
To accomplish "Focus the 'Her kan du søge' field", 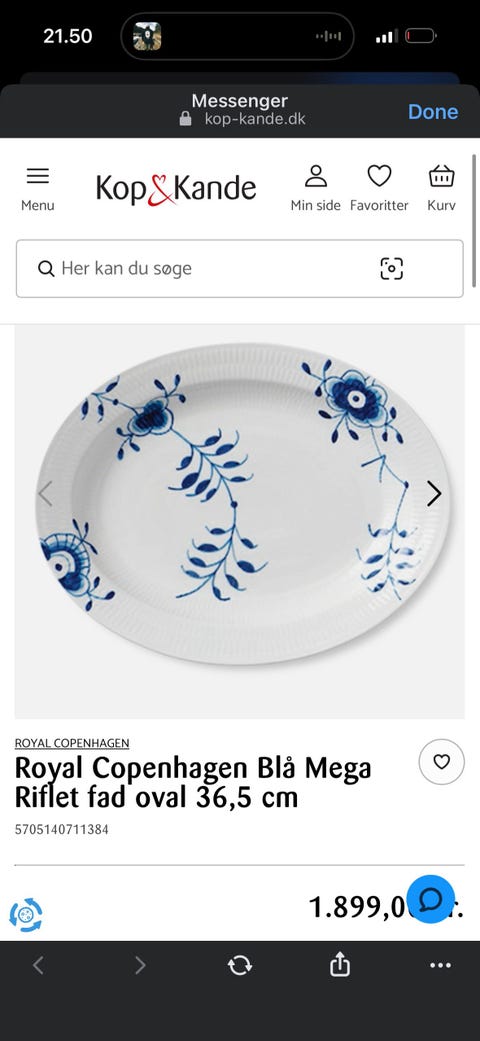I will (x=240, y=269).
